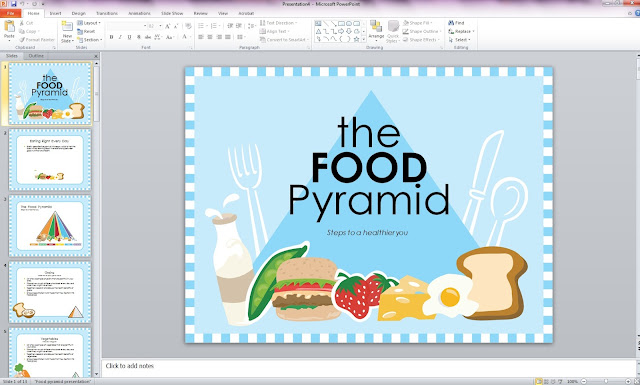Click the Center text alignment icon
This screenshot has width=640, height=385.
tap(210, 37)
